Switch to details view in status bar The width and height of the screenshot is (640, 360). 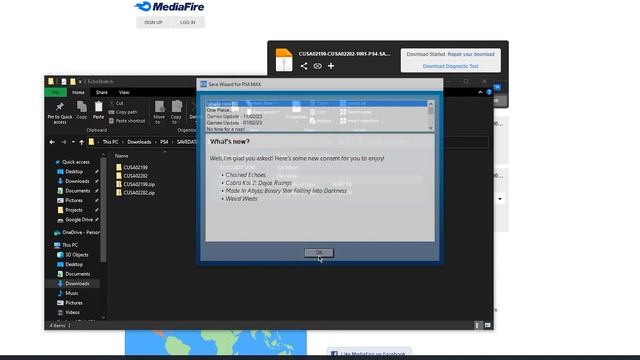(x=477, y=325)
